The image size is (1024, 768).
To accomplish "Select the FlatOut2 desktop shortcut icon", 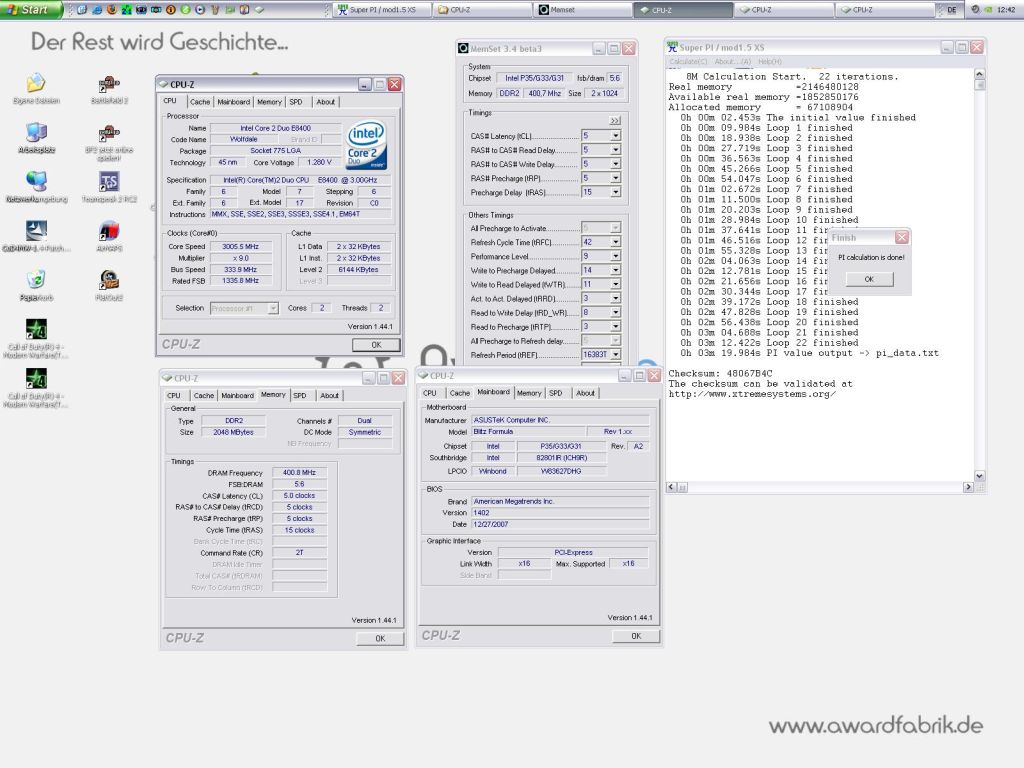I will point(109,280).
